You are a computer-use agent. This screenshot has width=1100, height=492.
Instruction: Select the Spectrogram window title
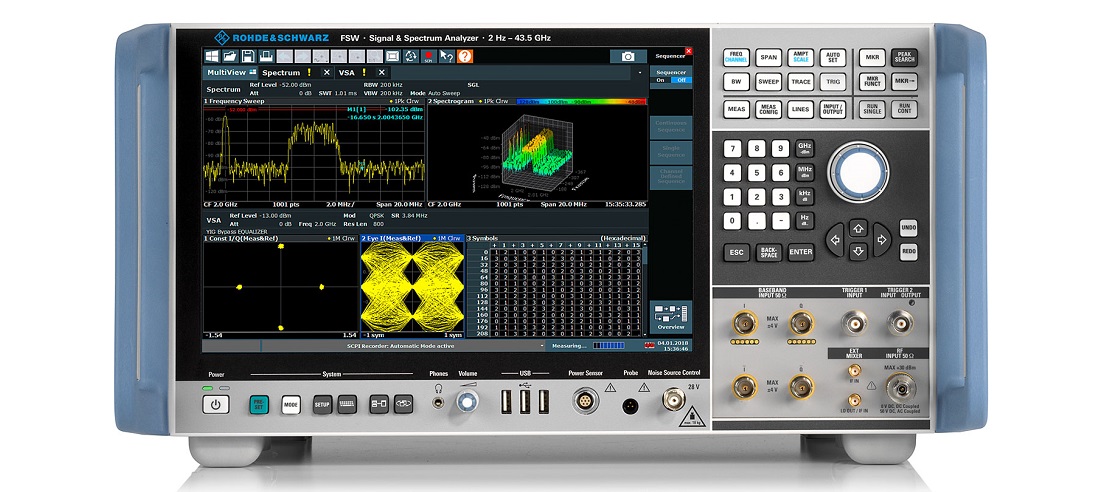451,102
